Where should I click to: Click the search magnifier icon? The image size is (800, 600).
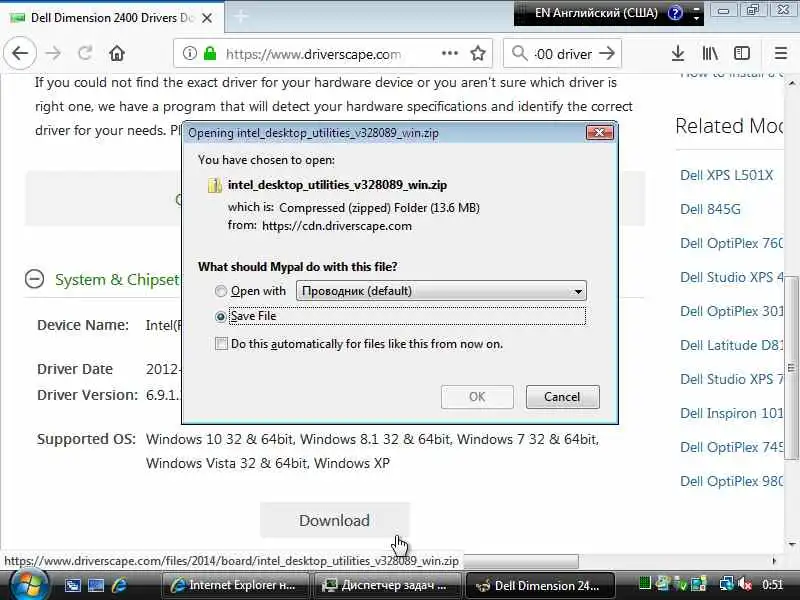point(519,53)
